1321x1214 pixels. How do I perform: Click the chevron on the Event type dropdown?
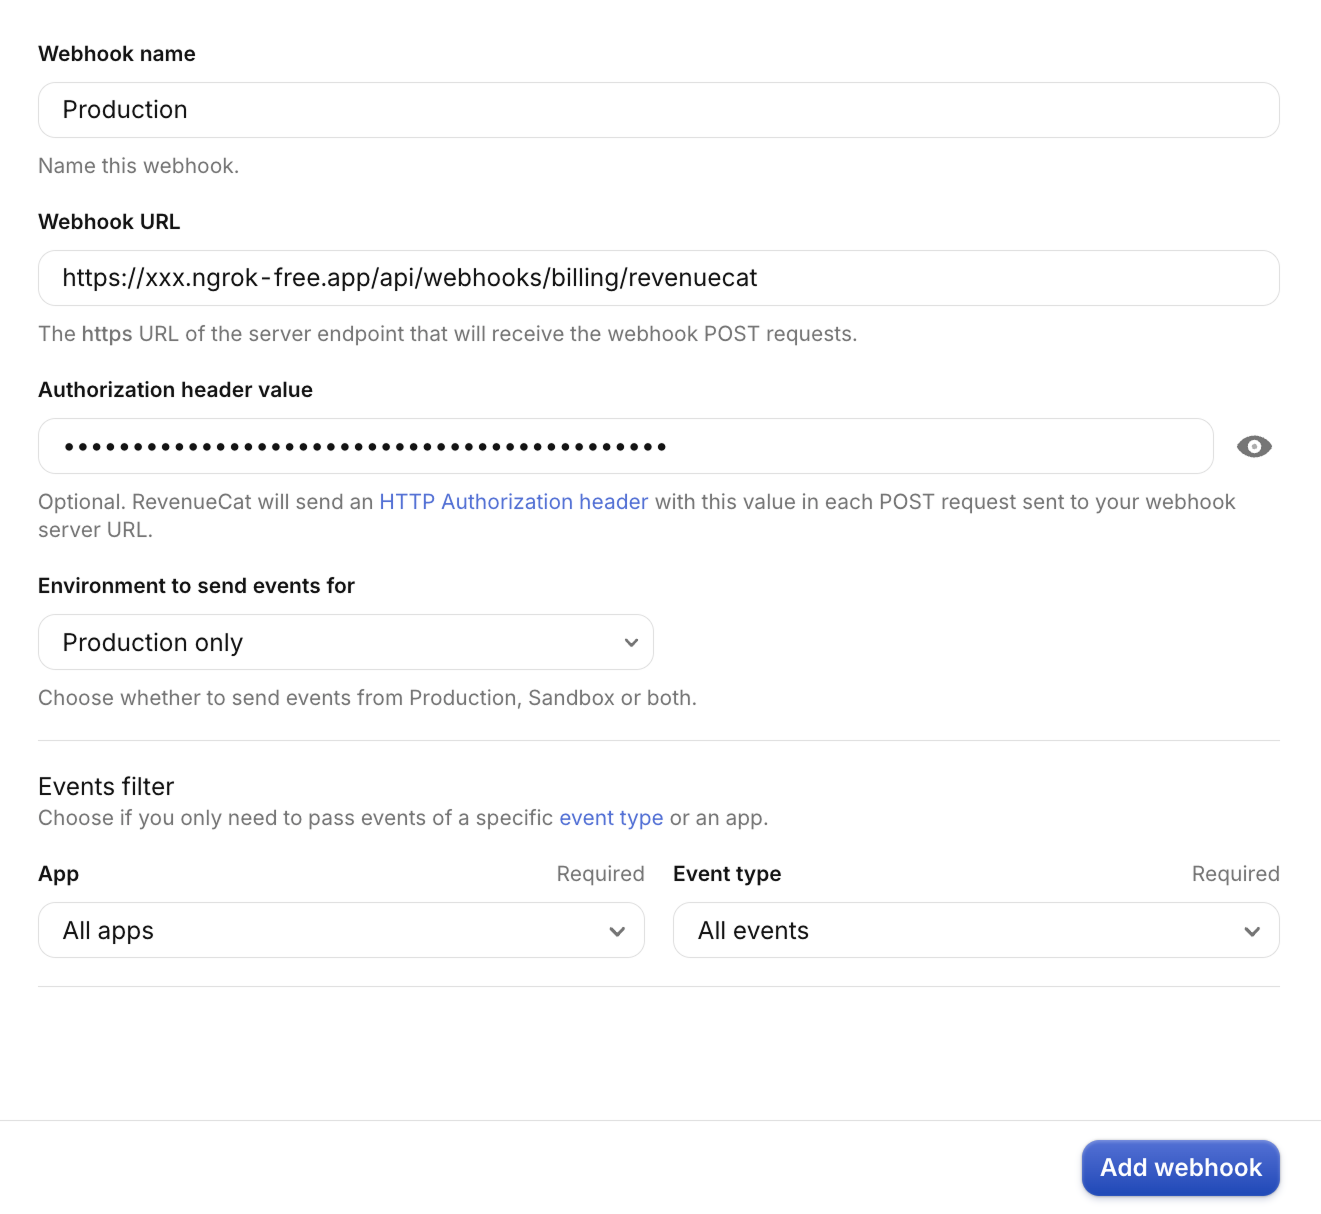tap(1251, 931)
